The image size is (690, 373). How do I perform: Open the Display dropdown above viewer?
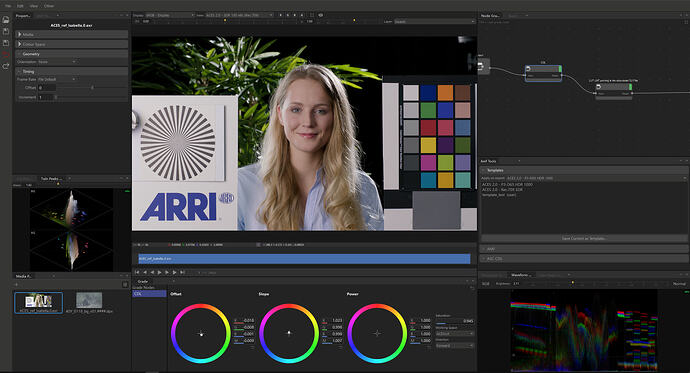tap(169, 15)
